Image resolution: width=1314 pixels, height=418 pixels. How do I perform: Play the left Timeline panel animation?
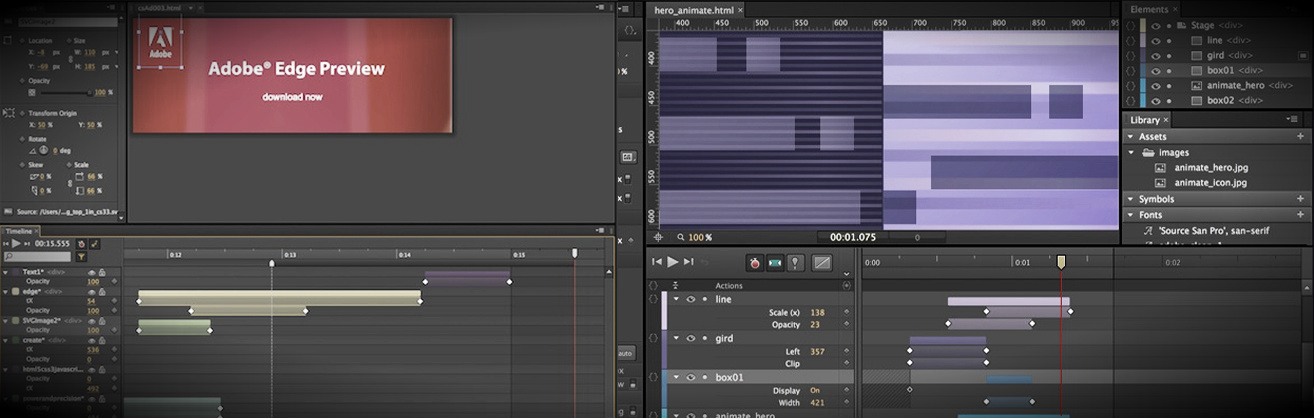click(16, 243)
